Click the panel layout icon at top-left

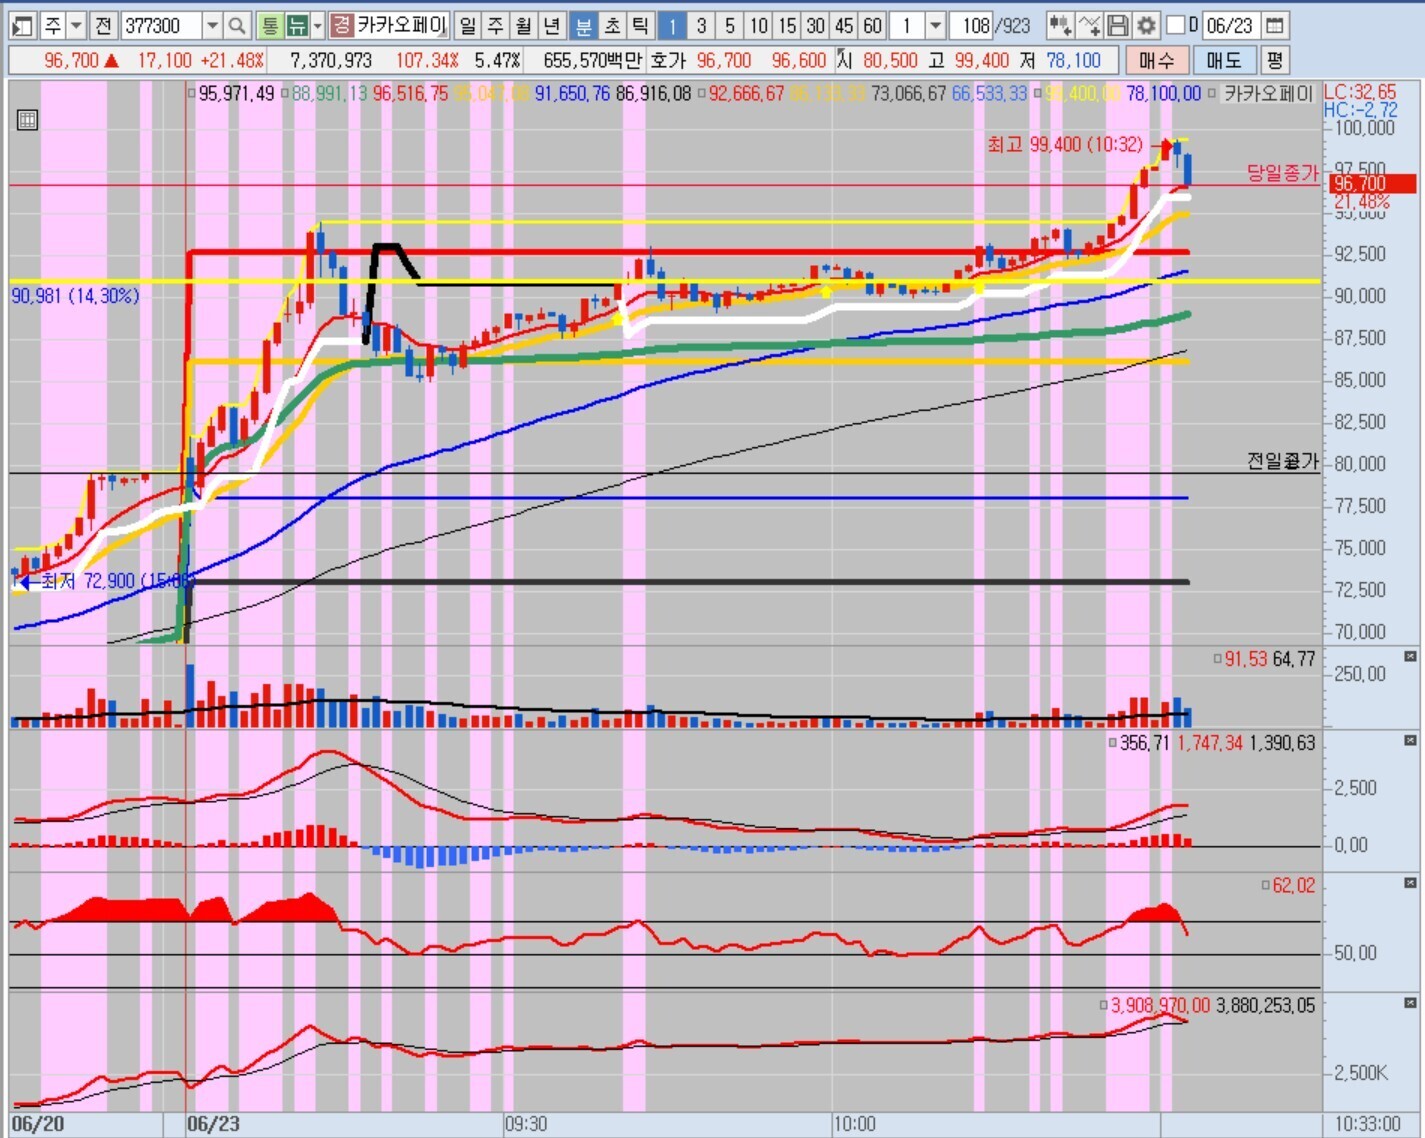coord(22,25)
